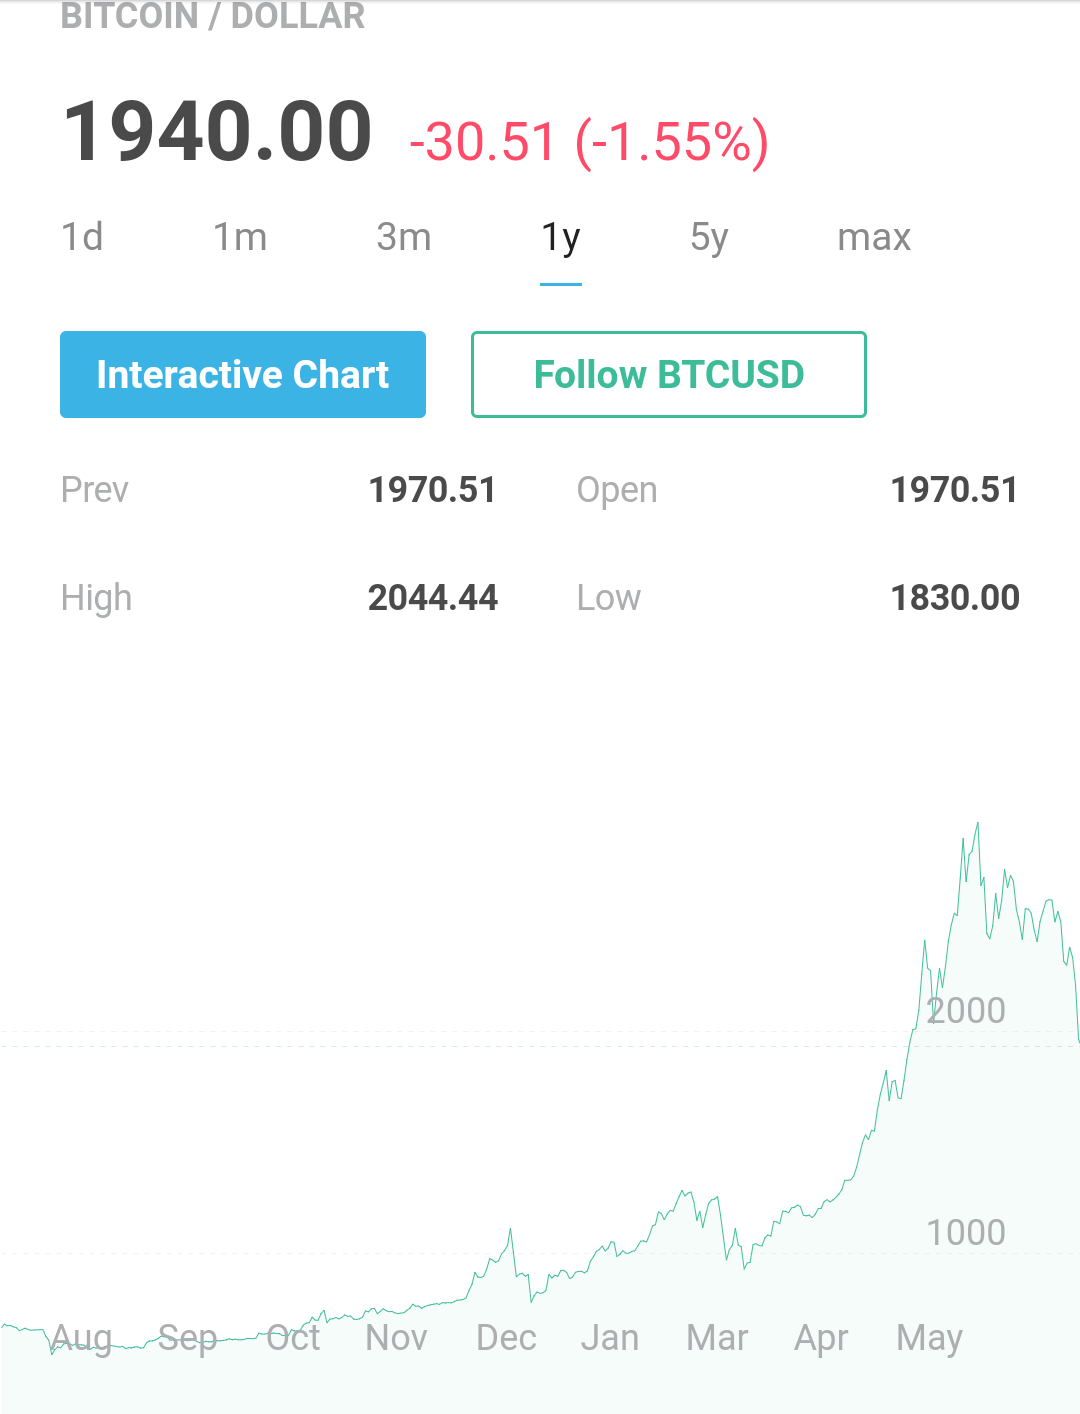Open the Interactive Chart

tap(243, 374)
